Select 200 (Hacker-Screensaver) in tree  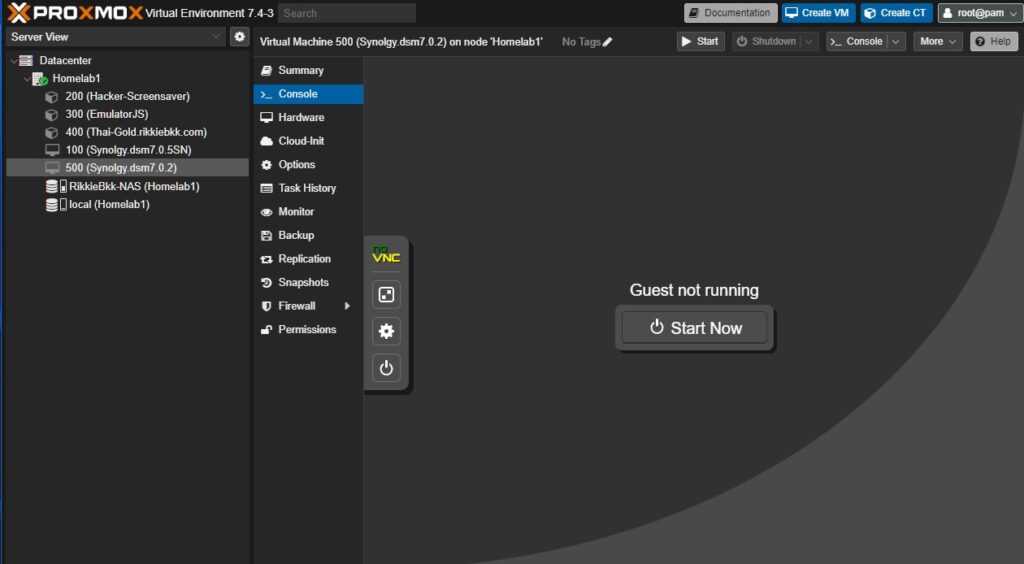click(127, 97)
